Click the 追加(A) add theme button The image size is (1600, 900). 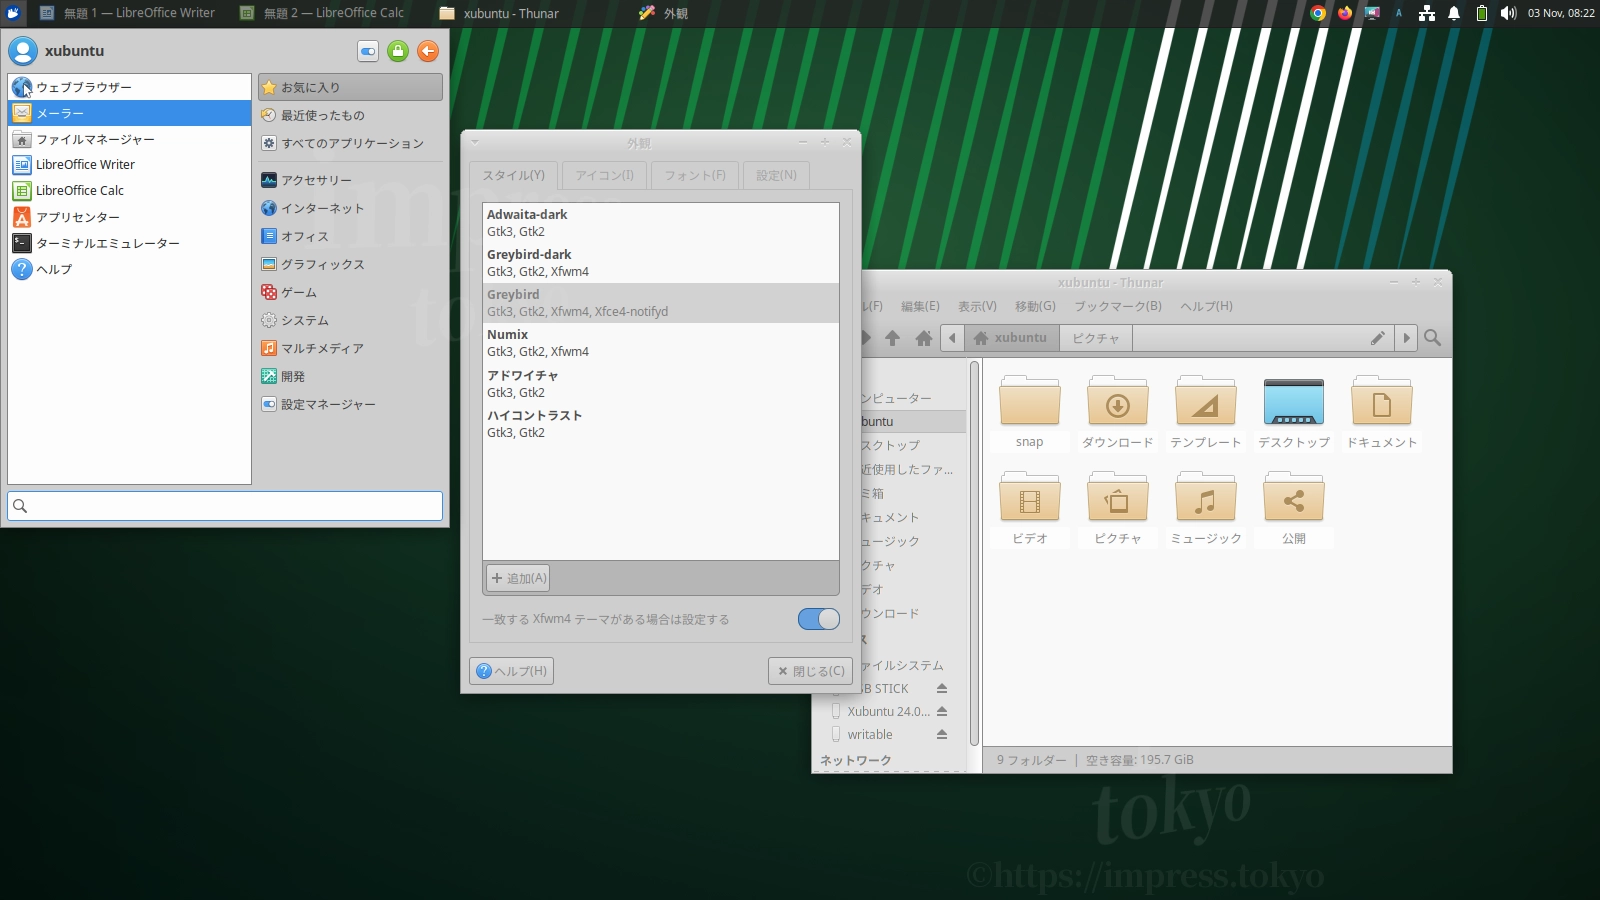[518, 578]
